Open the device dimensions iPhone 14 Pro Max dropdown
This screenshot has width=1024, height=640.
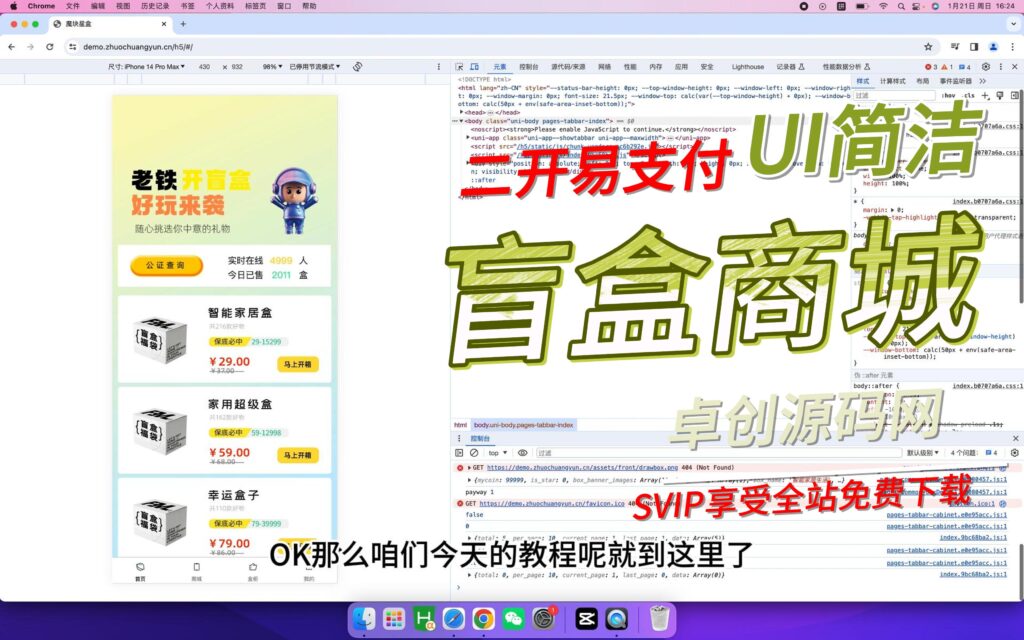tap(146, 67)
